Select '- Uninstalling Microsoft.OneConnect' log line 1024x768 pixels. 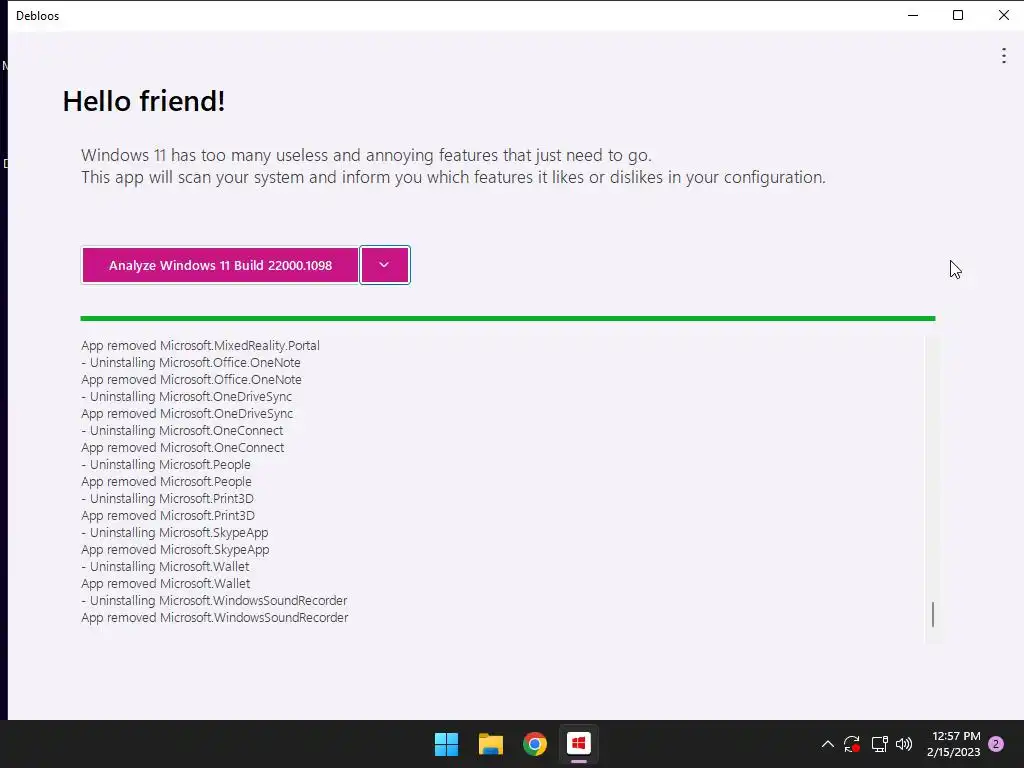click(182, 430)
